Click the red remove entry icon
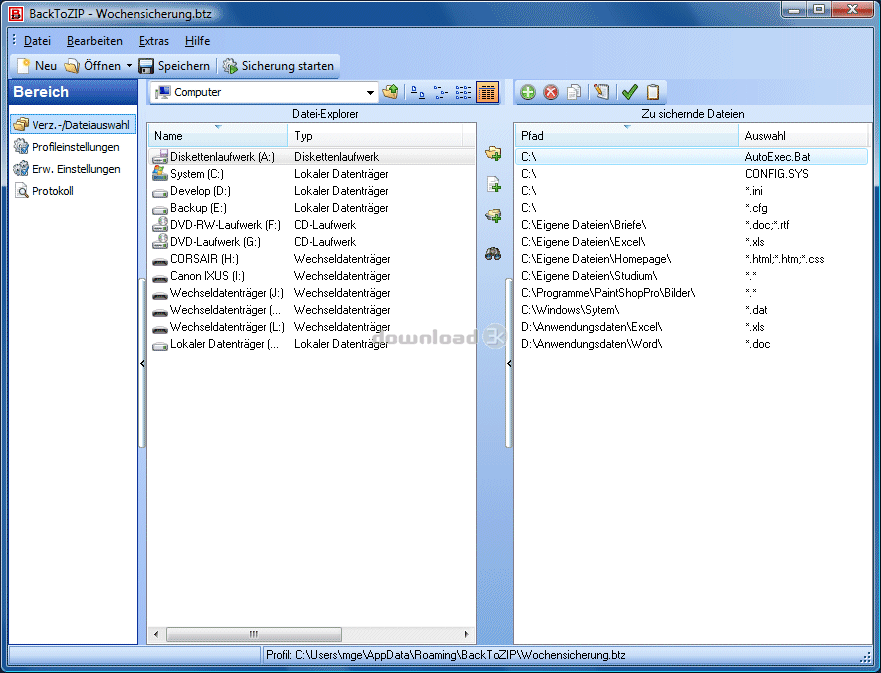The width and height of the screenshot is (881, 673). (x=550, y=92)
